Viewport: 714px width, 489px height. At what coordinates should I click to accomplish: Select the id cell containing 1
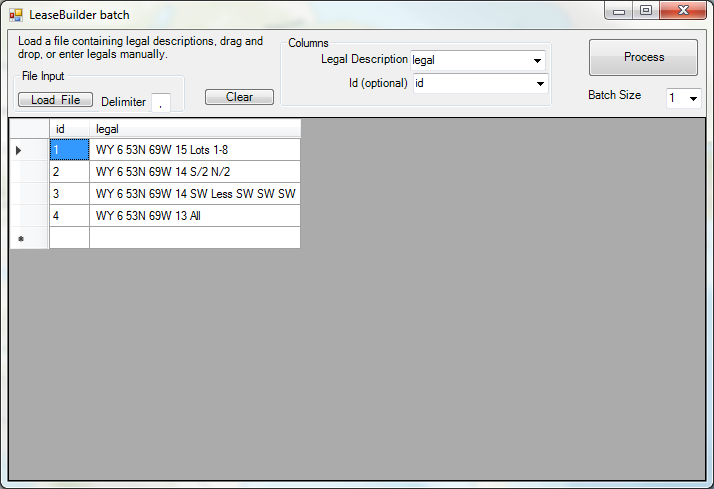[69, 150]
